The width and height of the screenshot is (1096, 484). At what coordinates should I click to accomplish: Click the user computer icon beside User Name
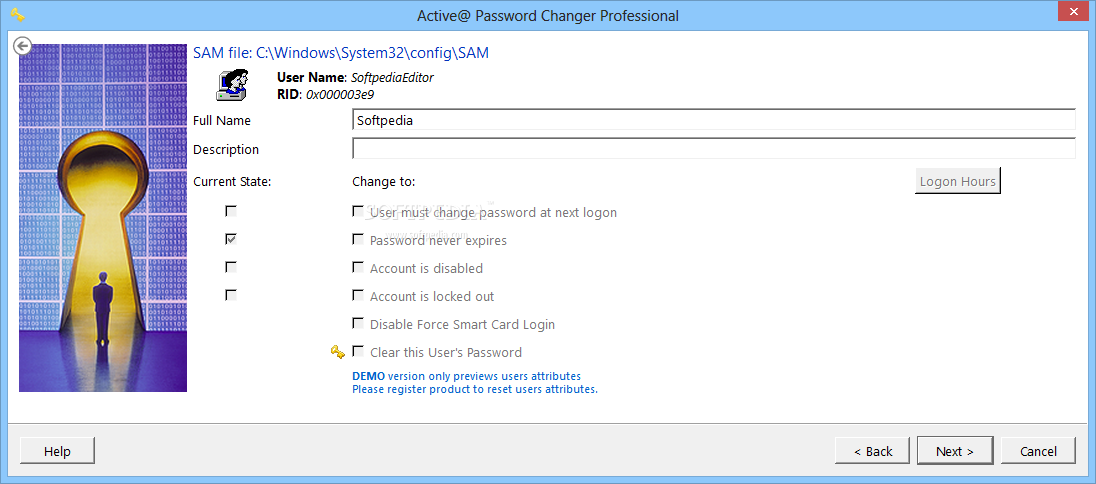(233, 85)
